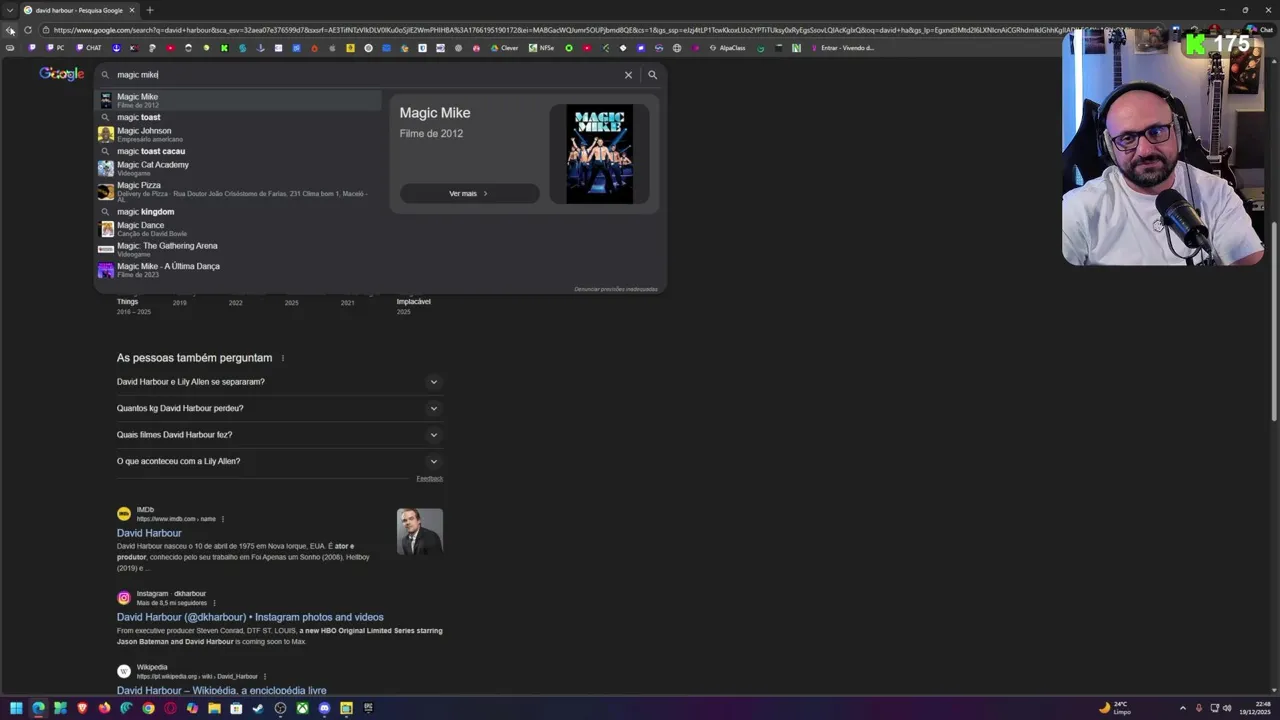Open the new tab plus button
Image resolution: width=1280 pixels, height=720 pixels.
click(x=149, y=10)
